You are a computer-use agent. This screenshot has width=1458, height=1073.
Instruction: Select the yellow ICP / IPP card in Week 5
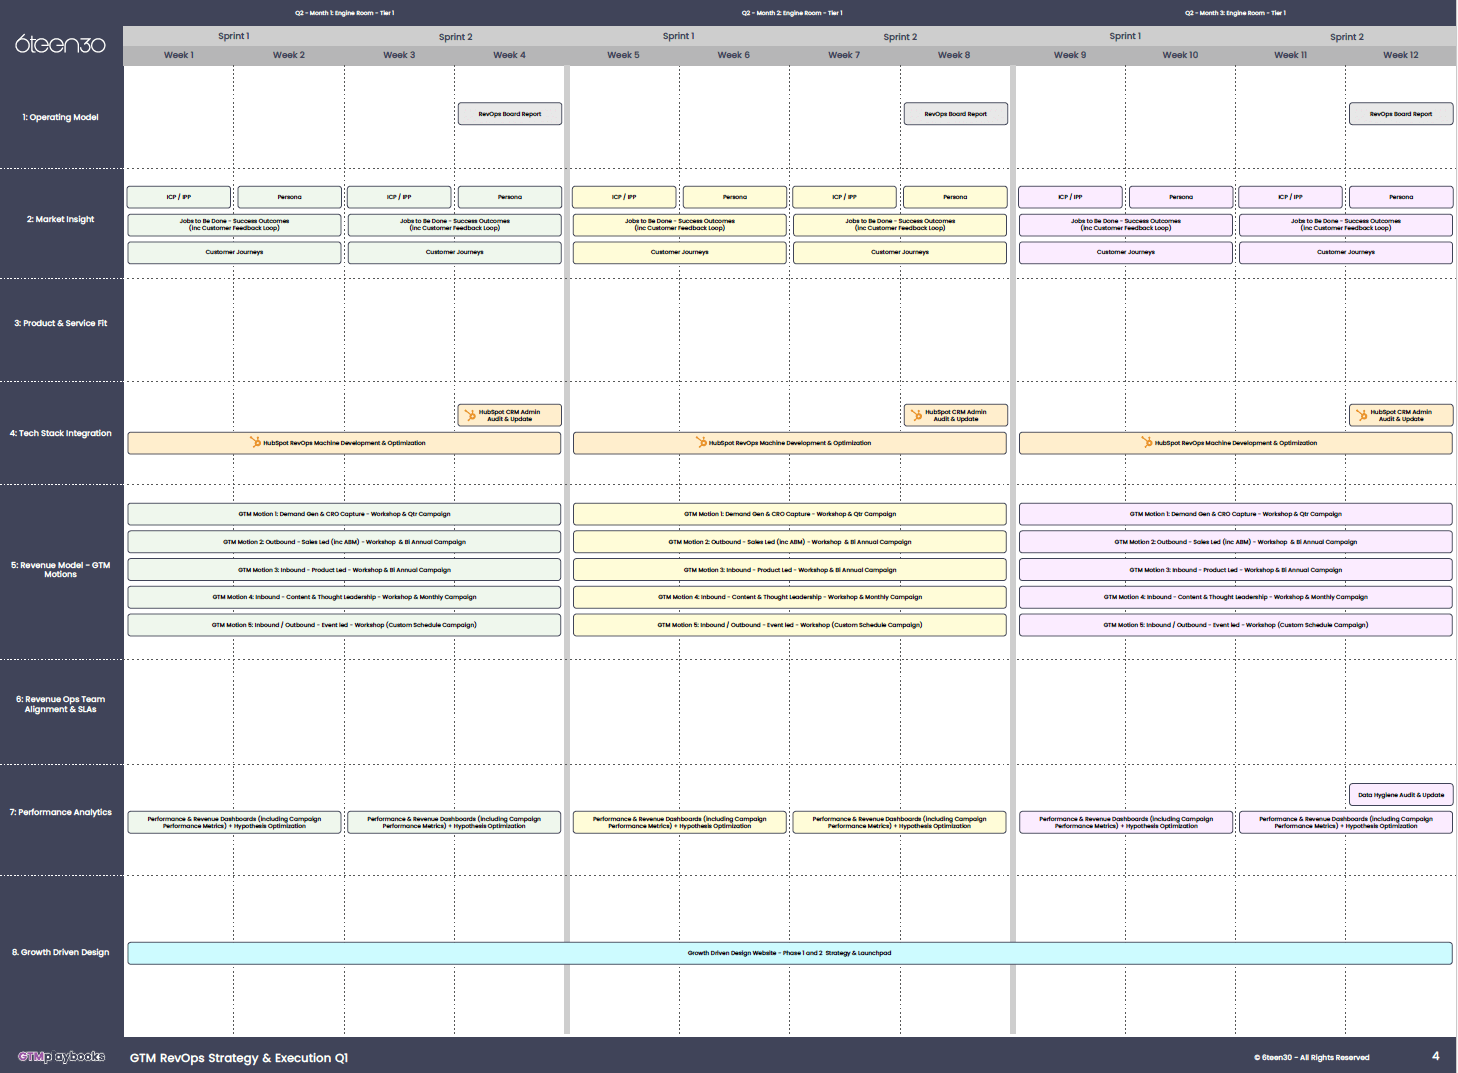tap(624, 197)
